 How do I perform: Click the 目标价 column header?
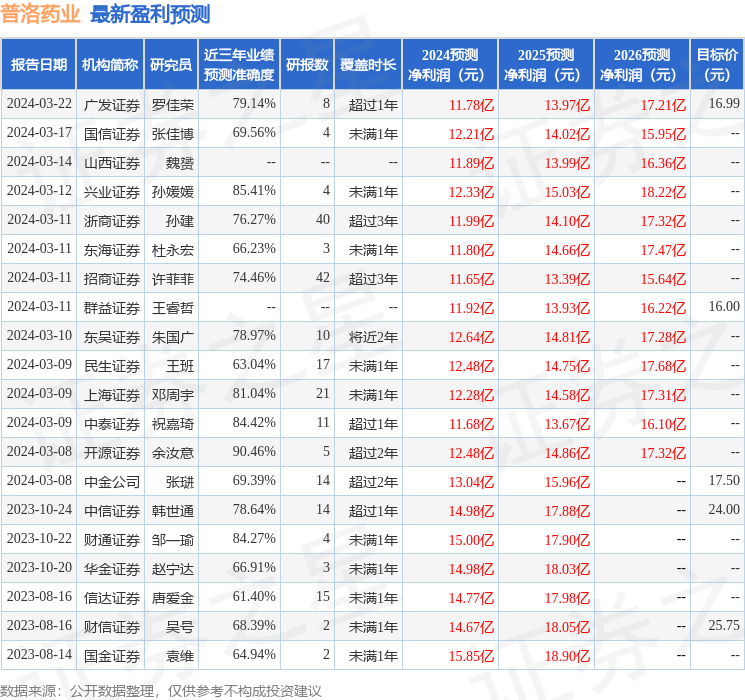(x=717, y=65)
